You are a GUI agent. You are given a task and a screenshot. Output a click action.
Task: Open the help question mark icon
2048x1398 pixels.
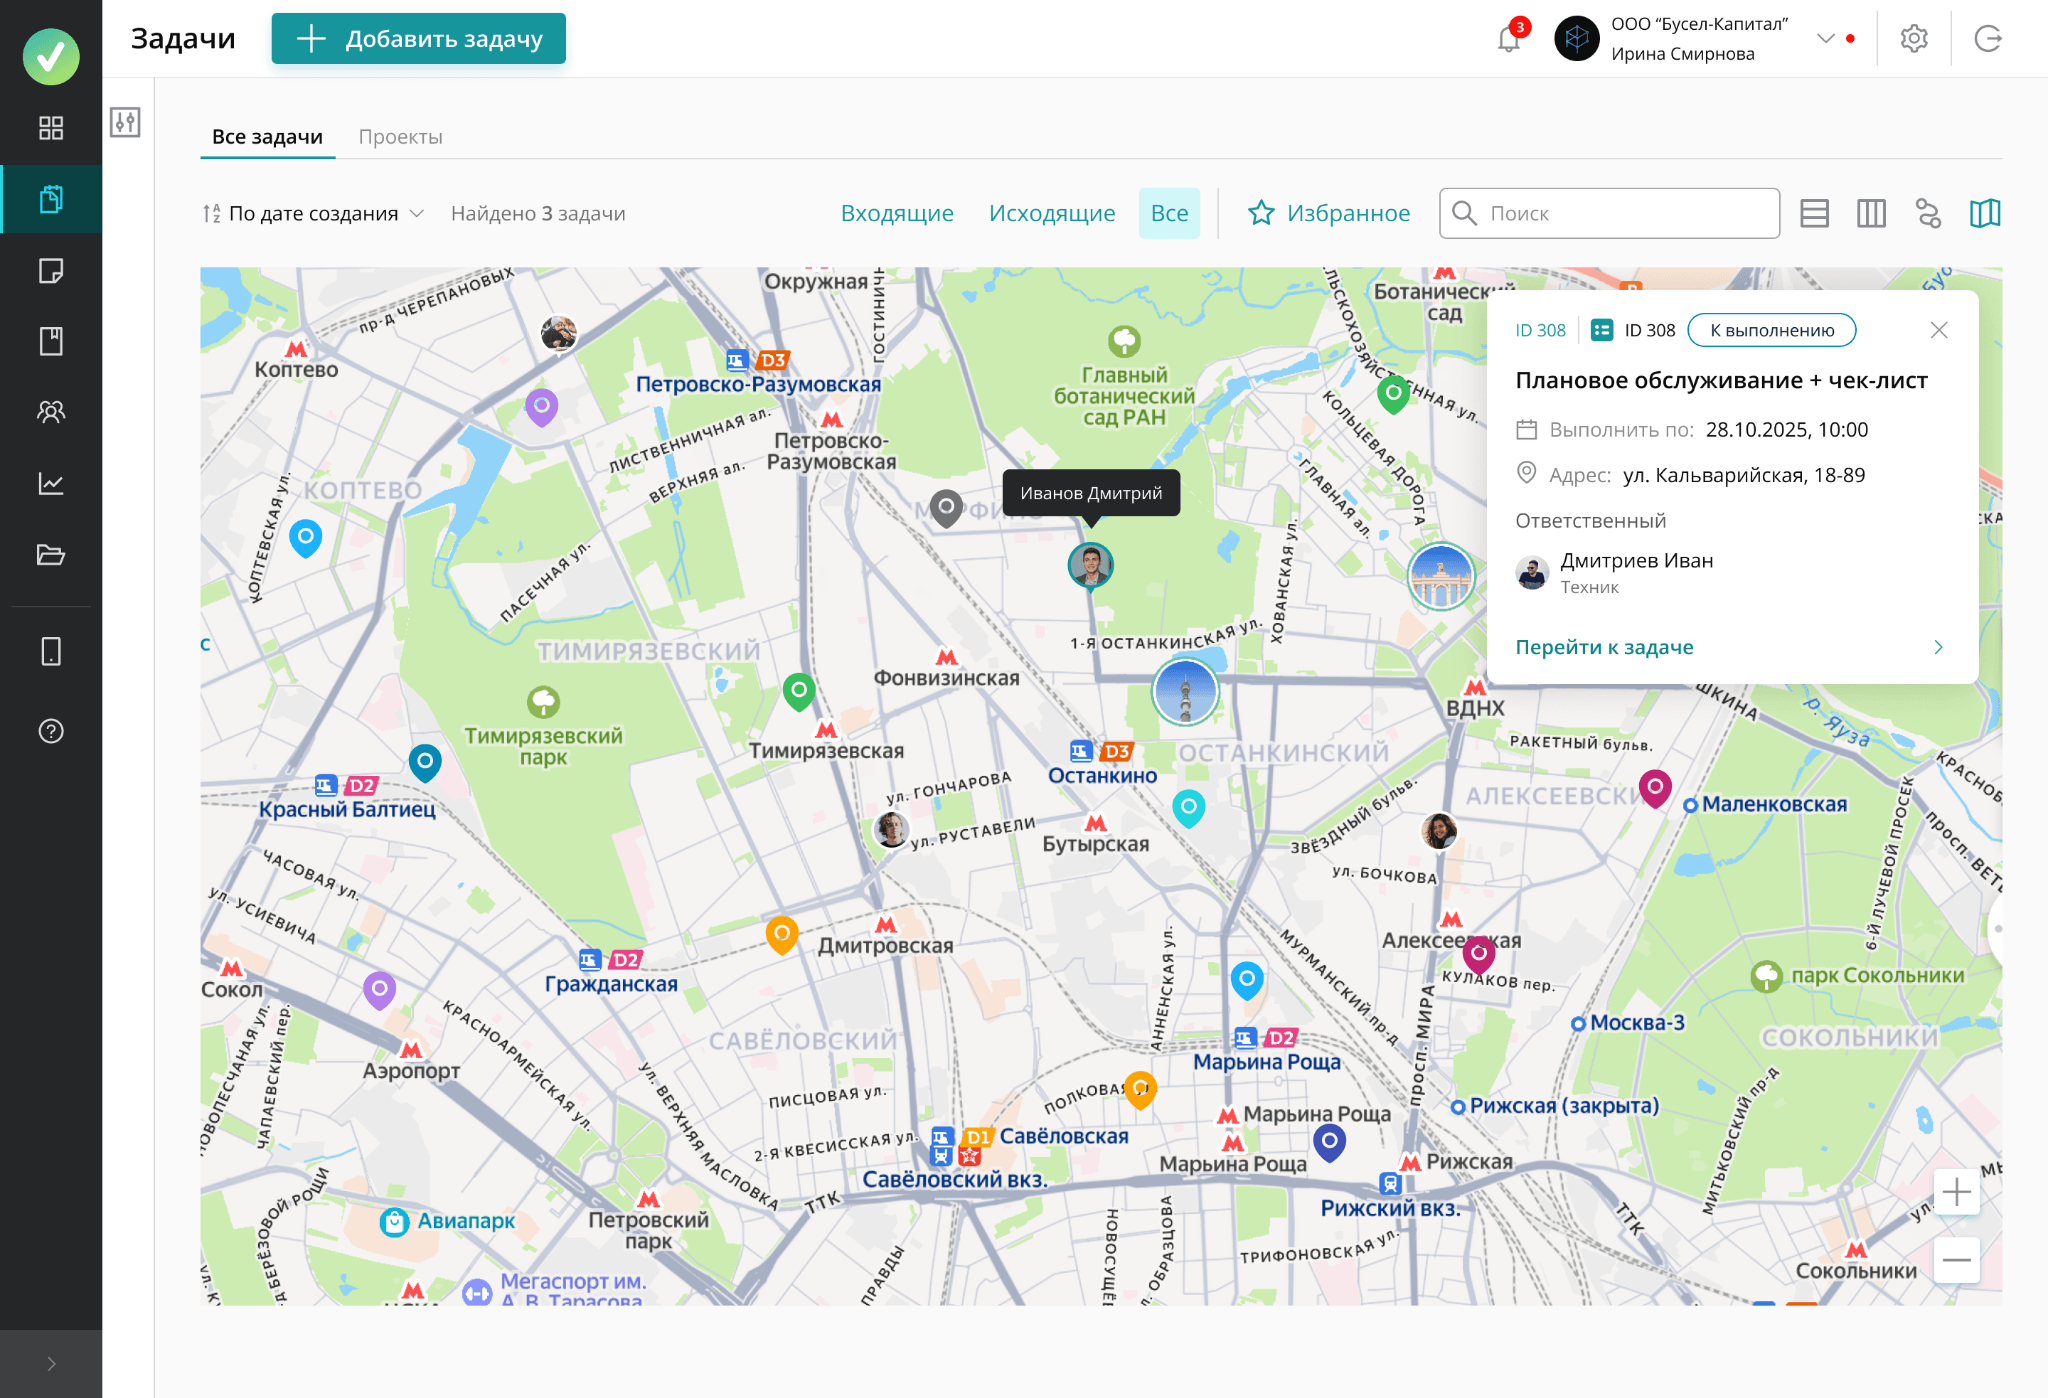point(51,731)
